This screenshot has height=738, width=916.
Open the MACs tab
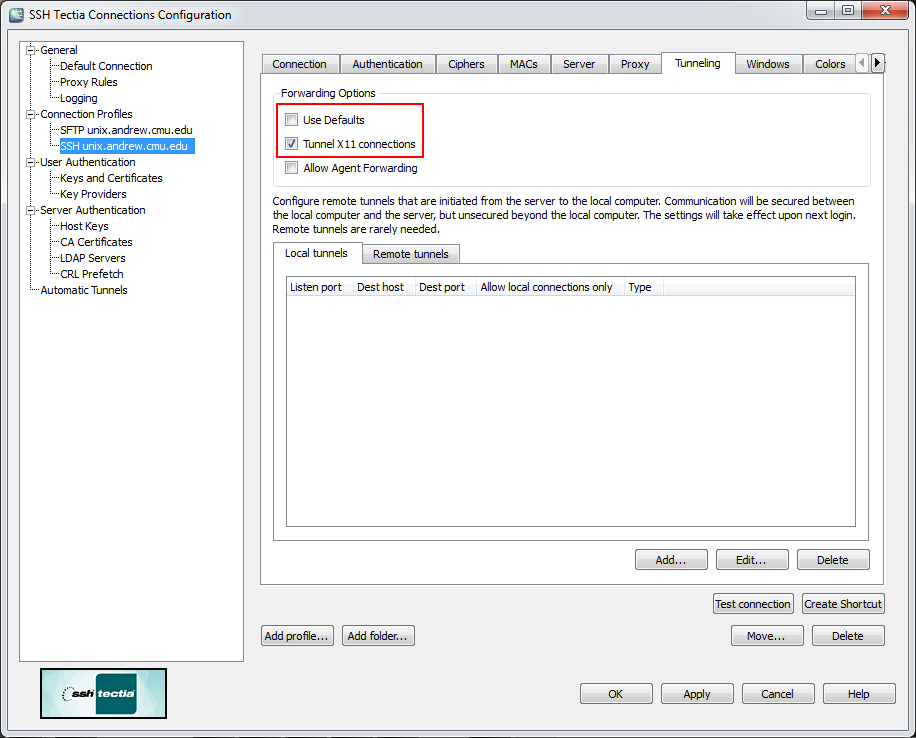[524, 64]
